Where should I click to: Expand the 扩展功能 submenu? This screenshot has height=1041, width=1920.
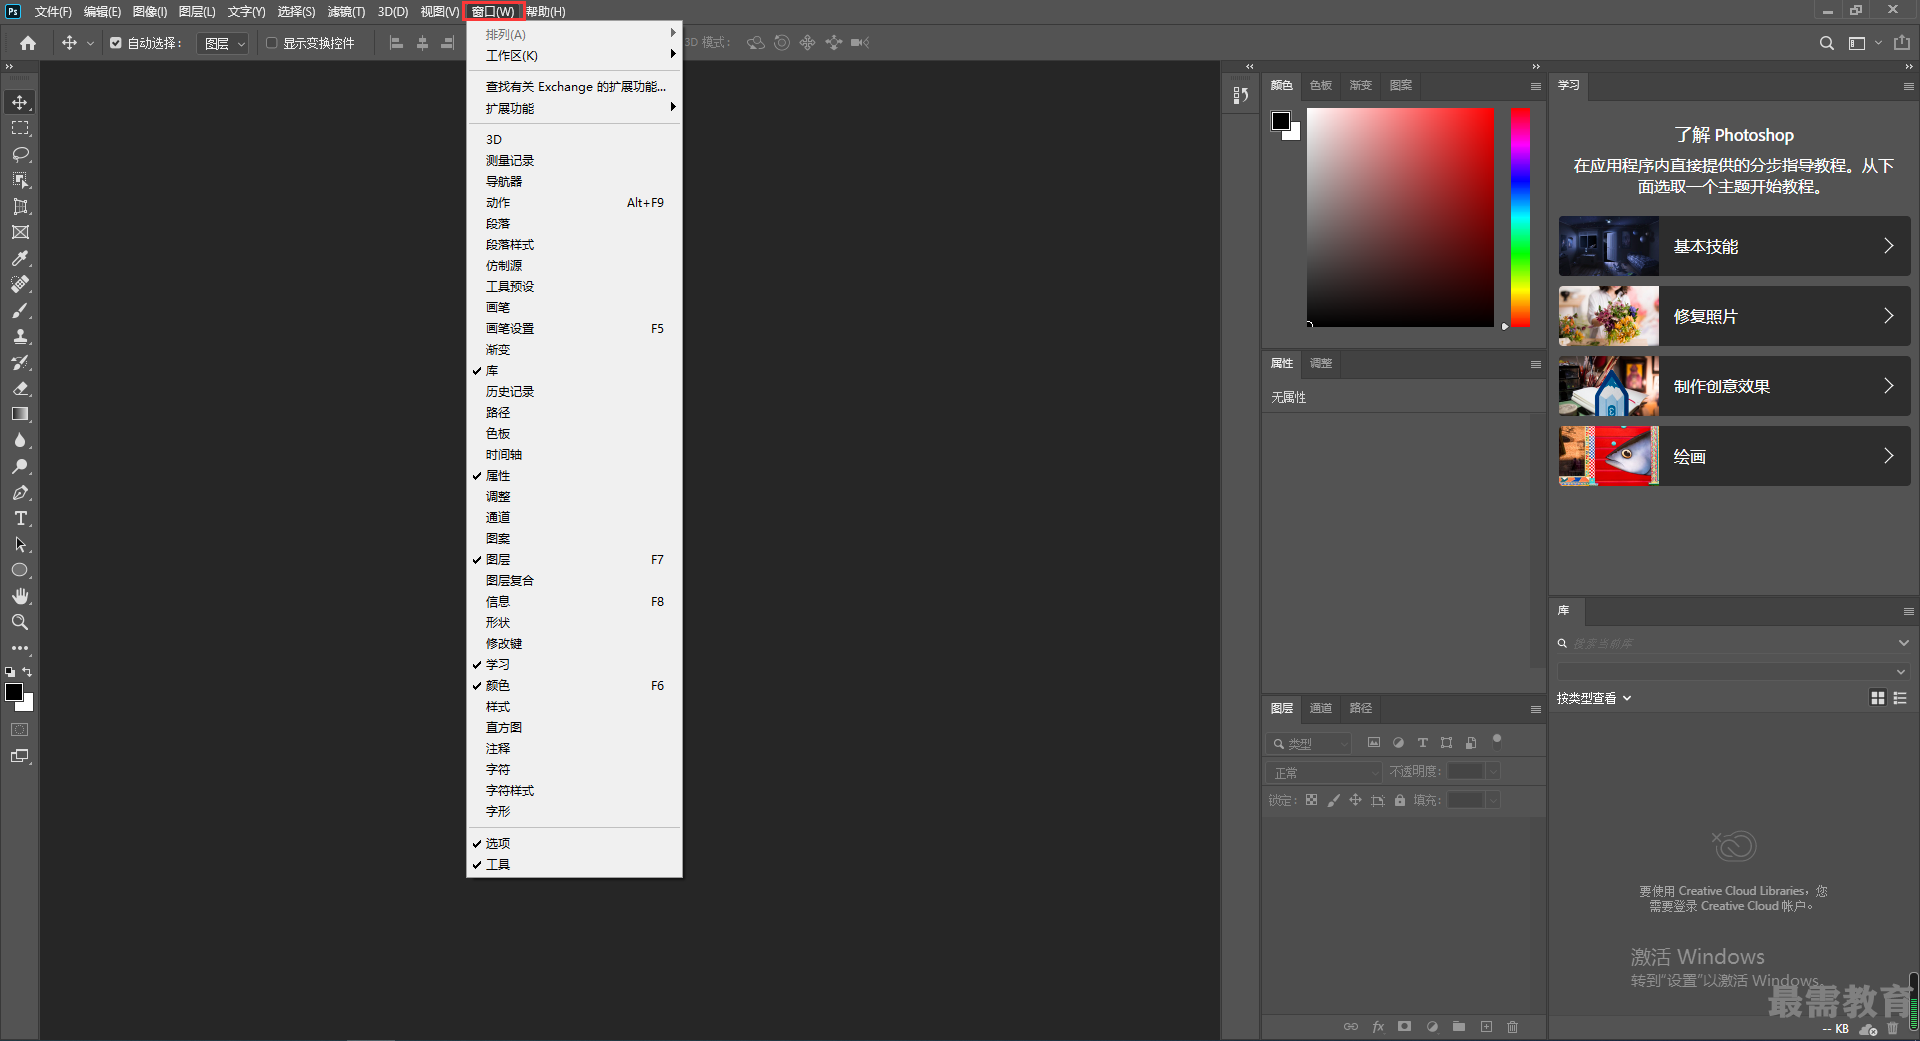point(574,108)
